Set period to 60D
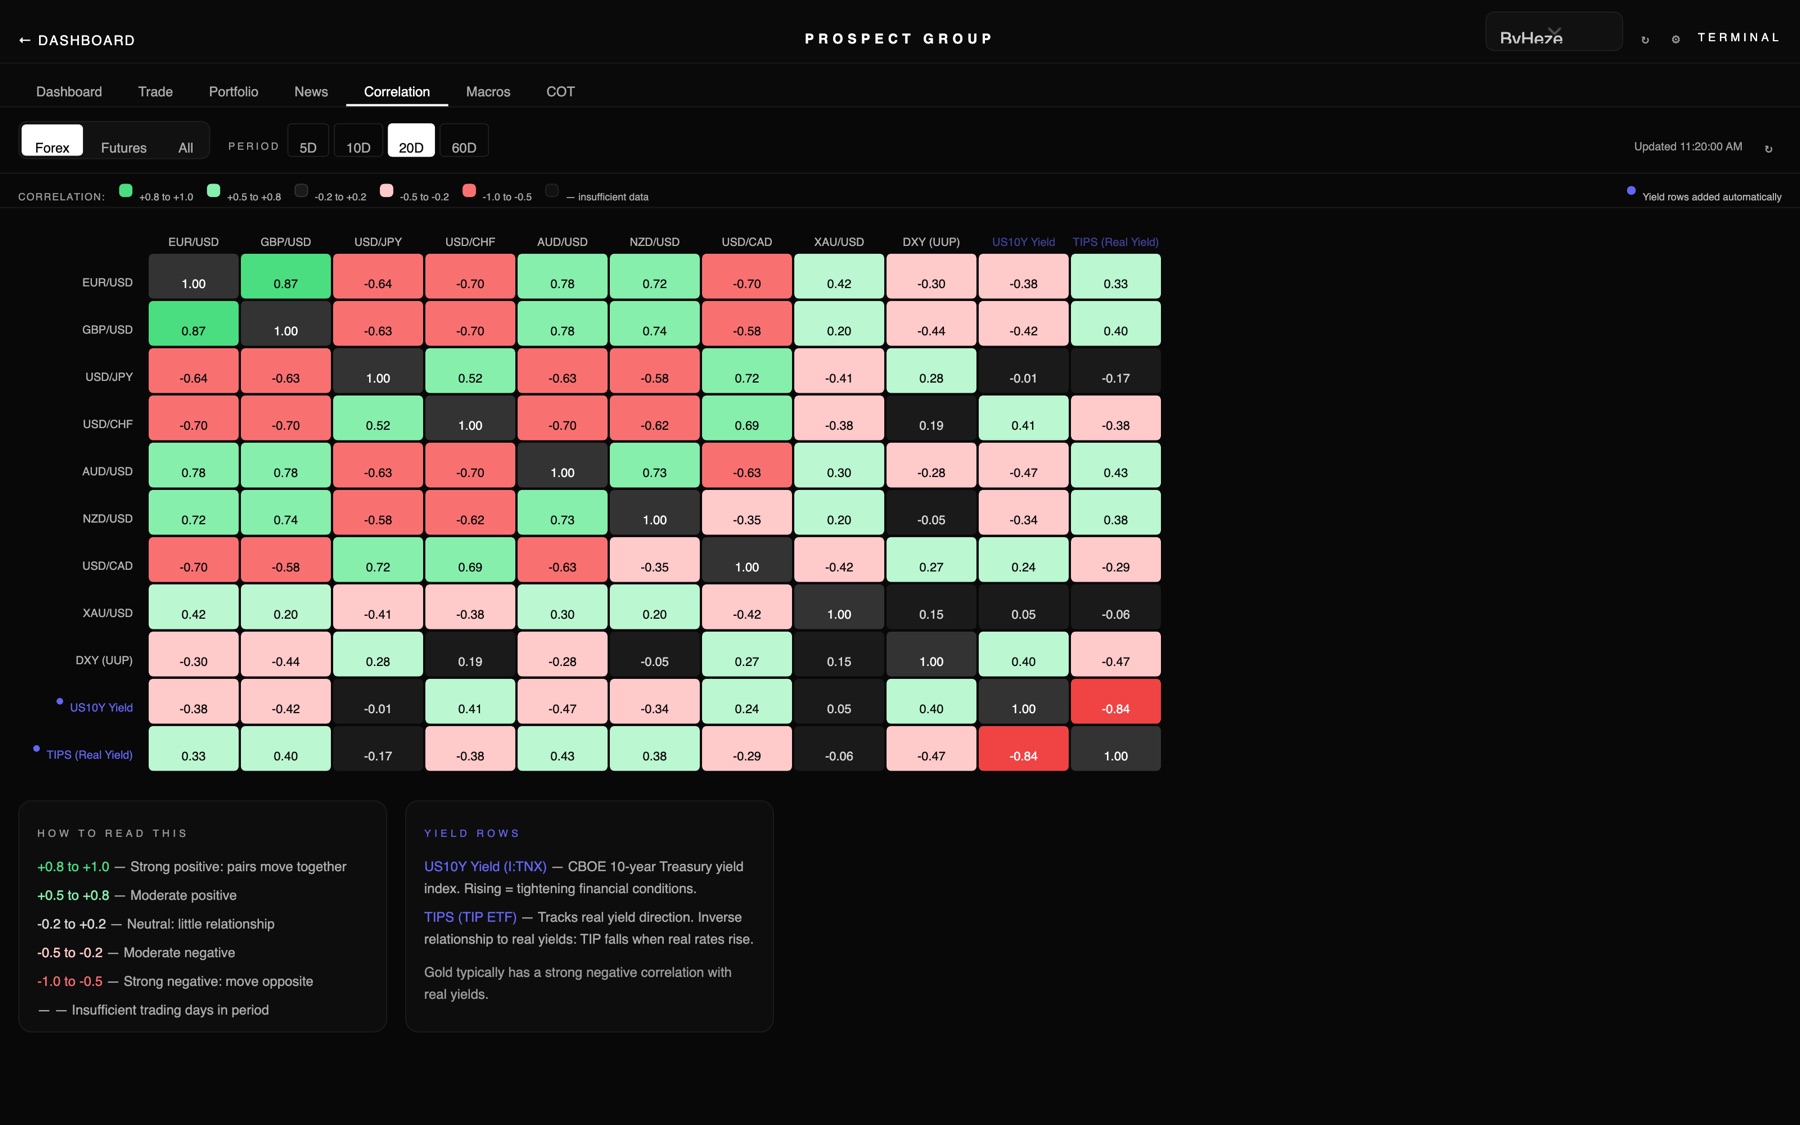Viewport: 1800px width, 1125px height. coord(464,141)
